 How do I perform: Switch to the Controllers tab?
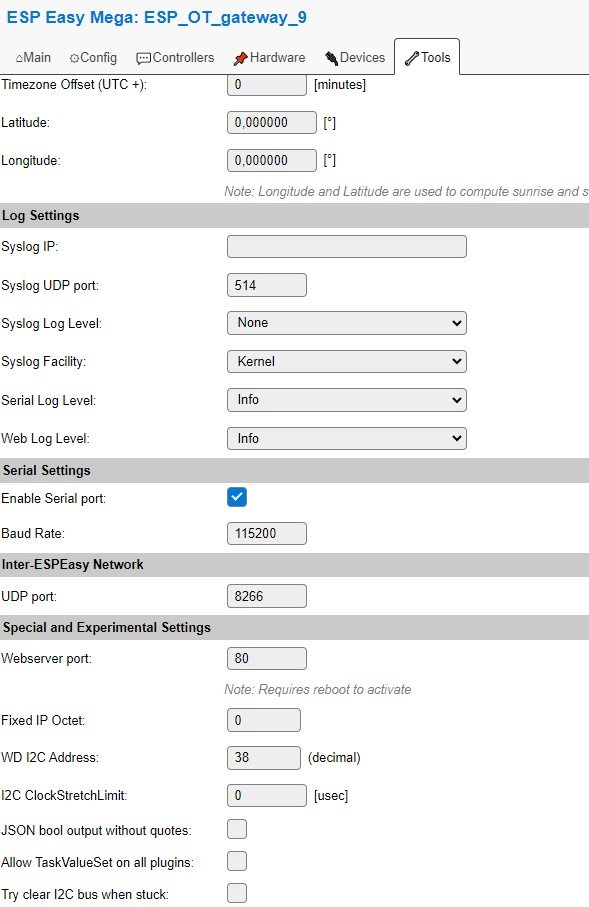pos(175,57)
